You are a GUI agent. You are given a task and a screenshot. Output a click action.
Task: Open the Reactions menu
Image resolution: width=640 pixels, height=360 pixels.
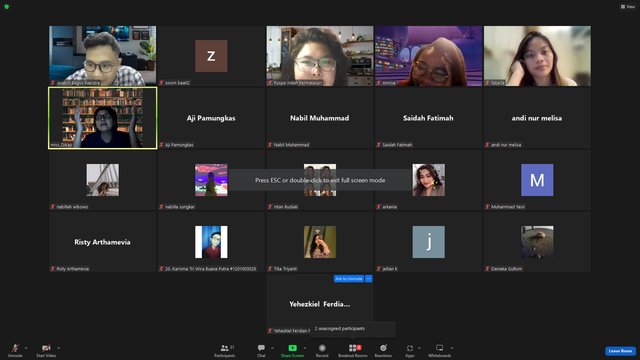click(383, 350)
